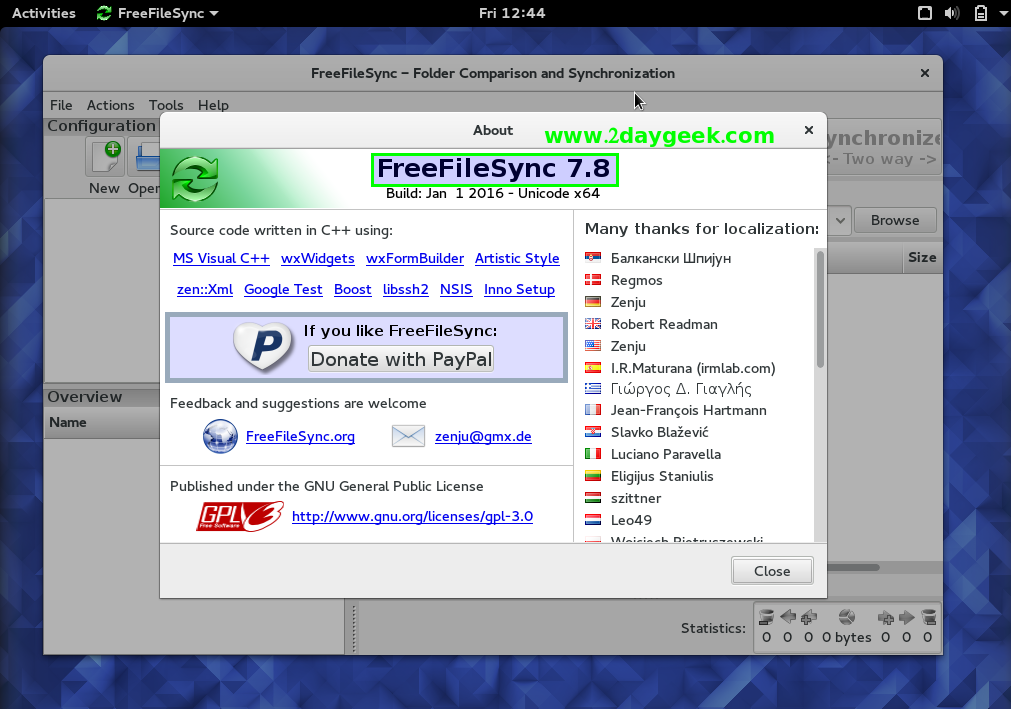Open the FreeFileSync app menu in top bar
The height and width of the screenshot is (709, 1011).
click(x=157, y=13)
